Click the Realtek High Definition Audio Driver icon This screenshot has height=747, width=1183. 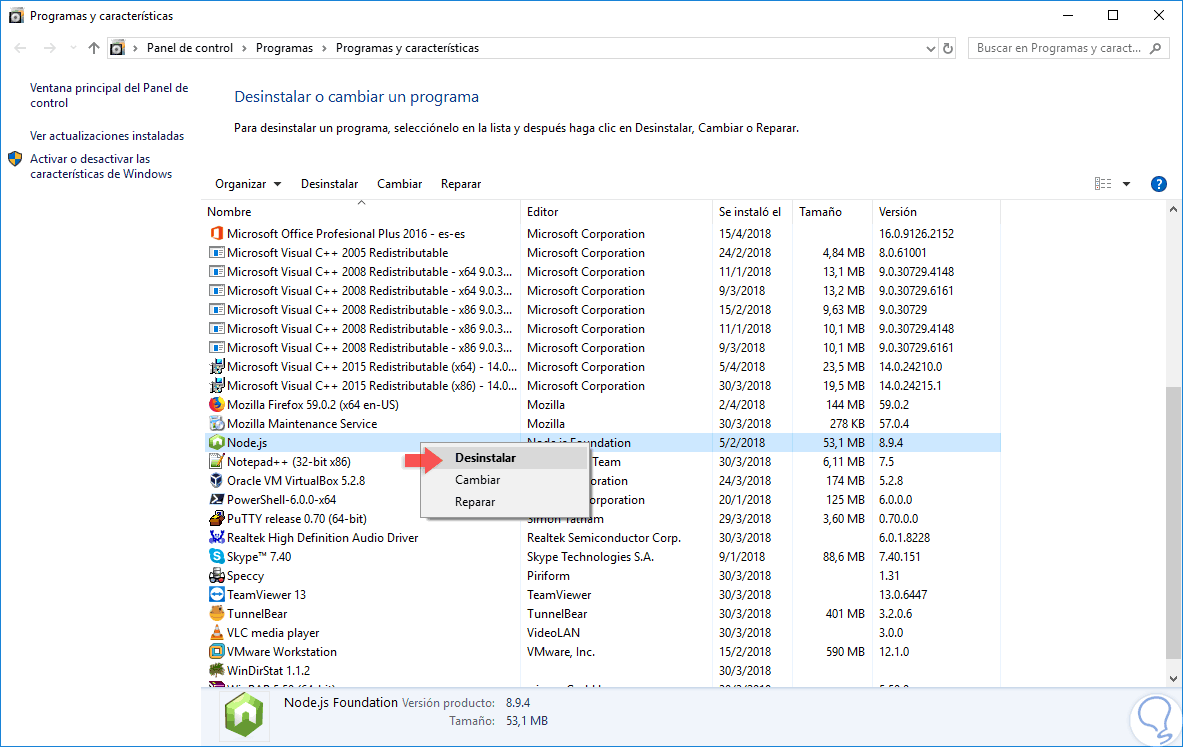pos(217,537)
